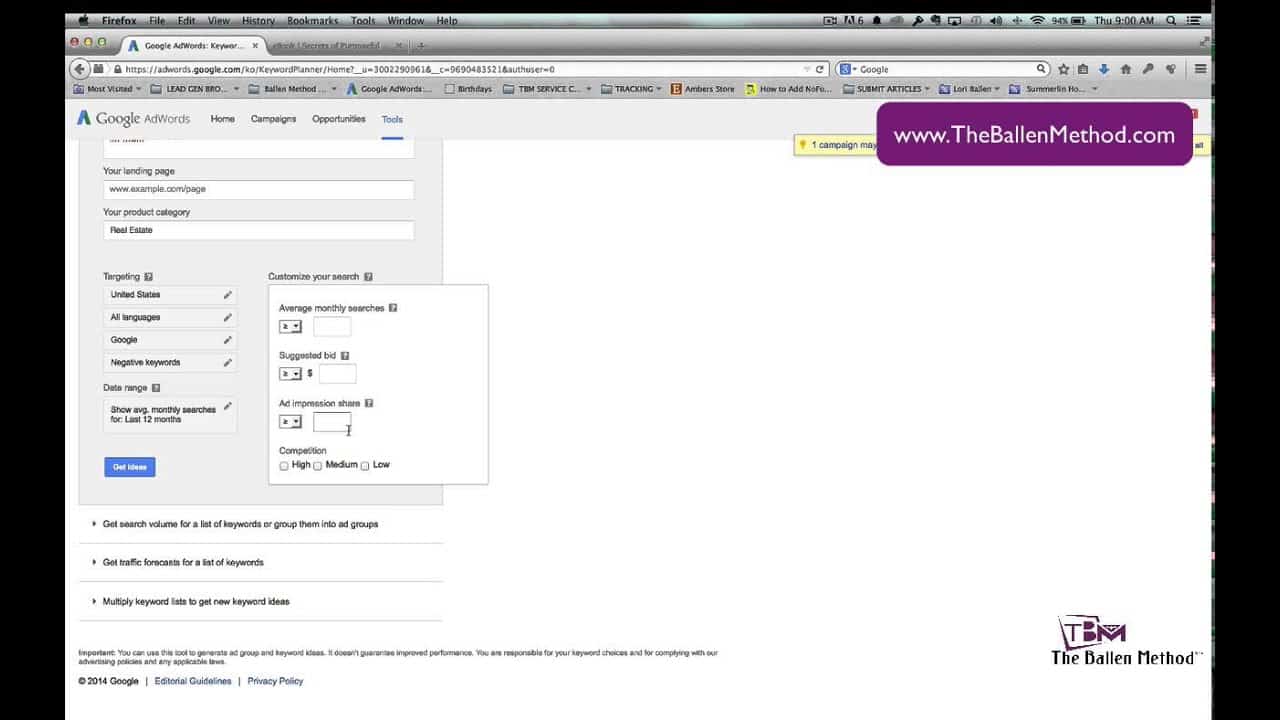Open Editorial Guidelines link
This screenshot has height=720, width=1280.
[193, 681]
